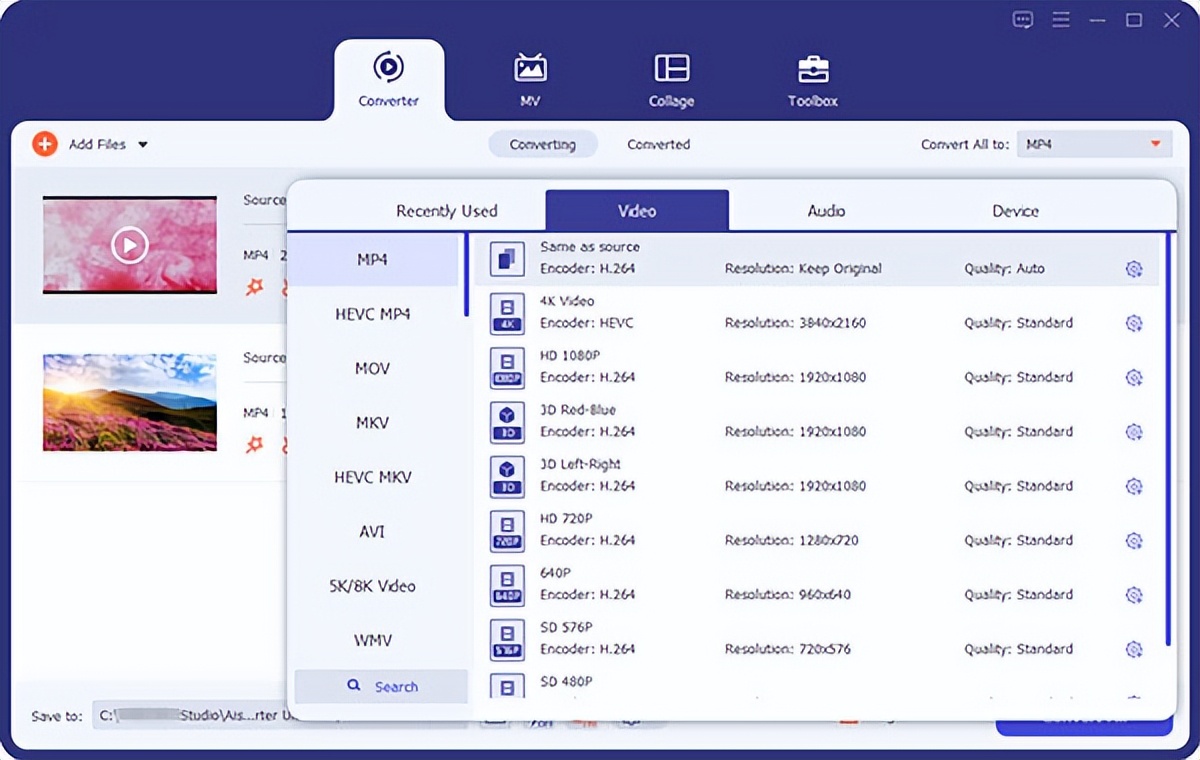Select the HD 720P preset
This screenshot has height=760, width=1200.
(x=700, y=530)
